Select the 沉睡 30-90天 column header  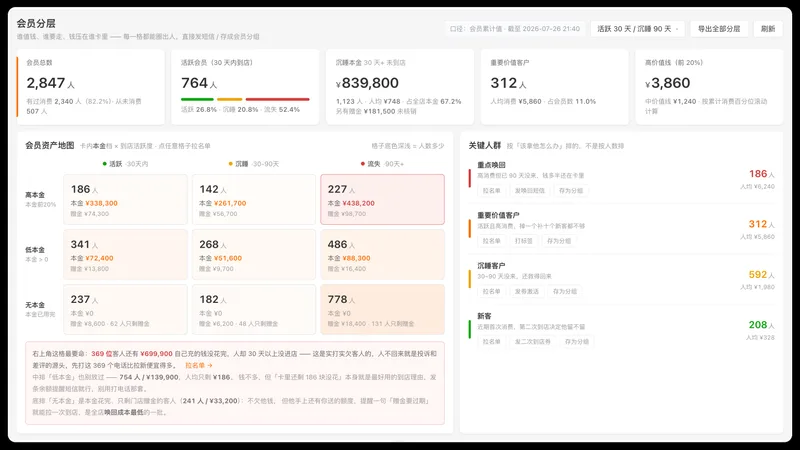pos(254,164)
